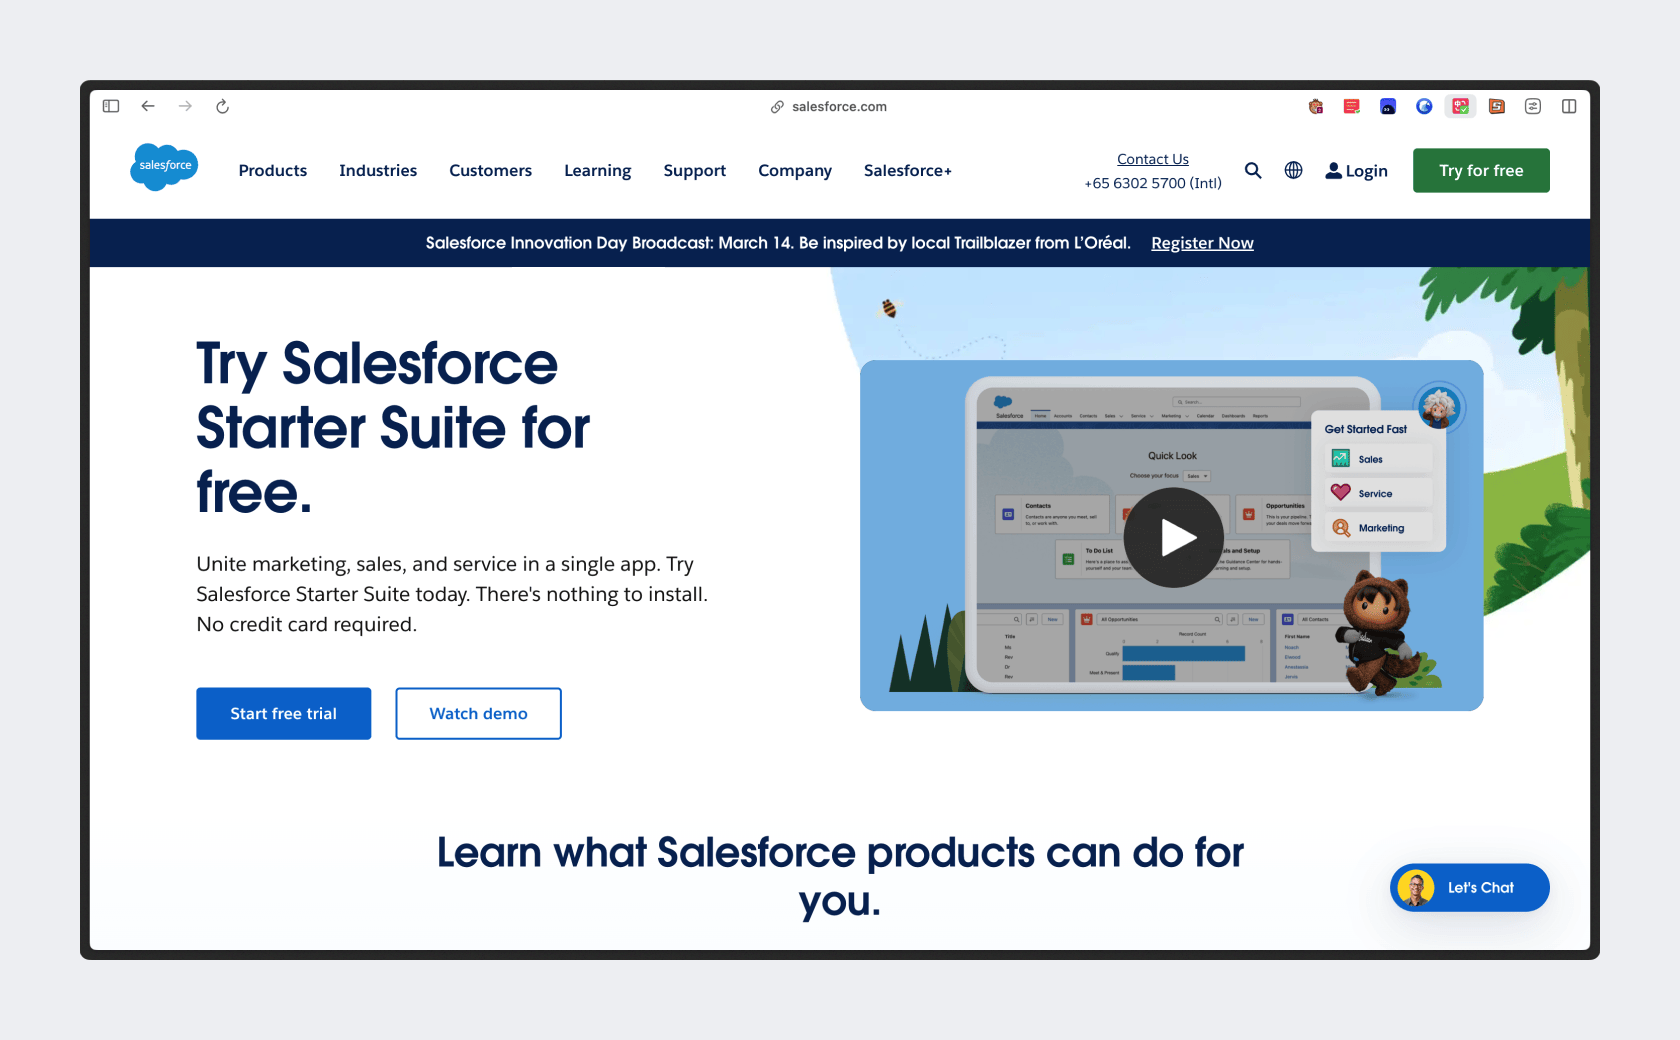The width and height of the screenshot is (1680, 1040).
Task: Open the highlighted translate extension icon
Action: point(1461,106)
